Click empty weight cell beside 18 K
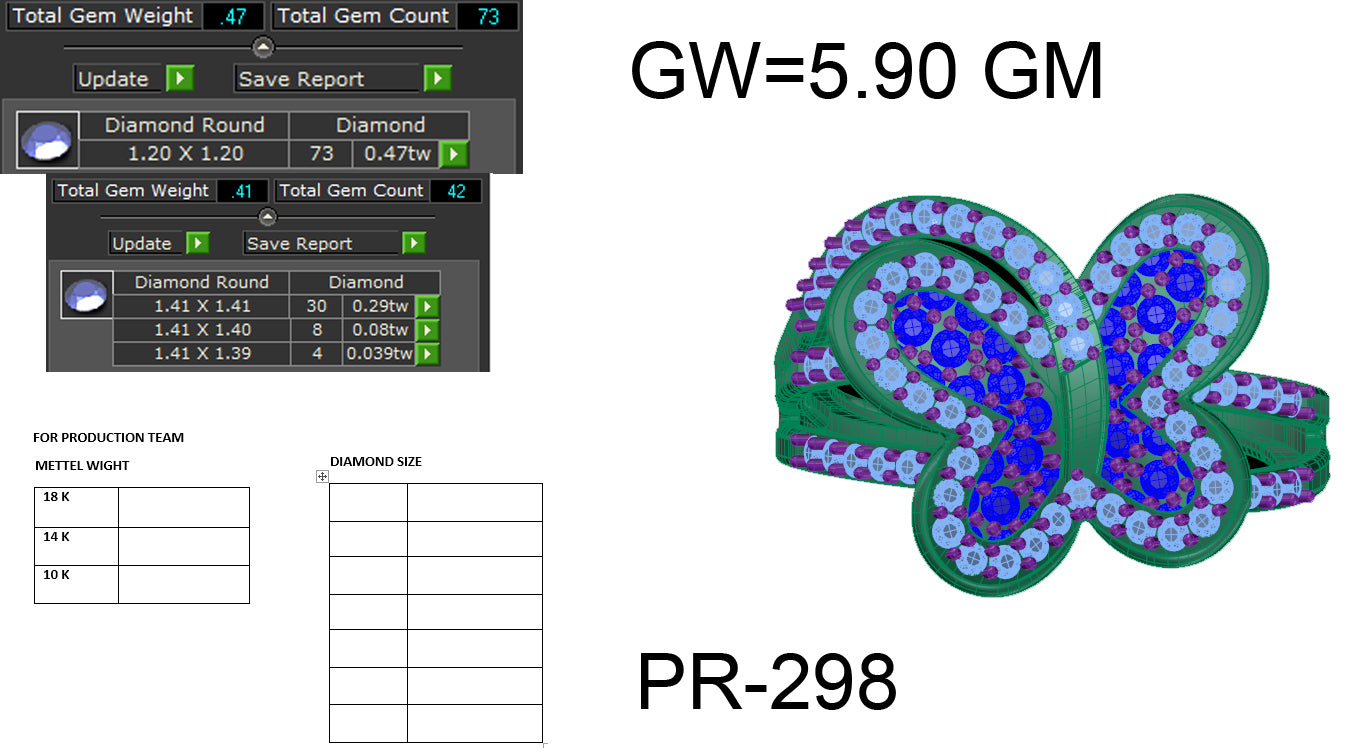1346x752 pixels. [184, 507]
